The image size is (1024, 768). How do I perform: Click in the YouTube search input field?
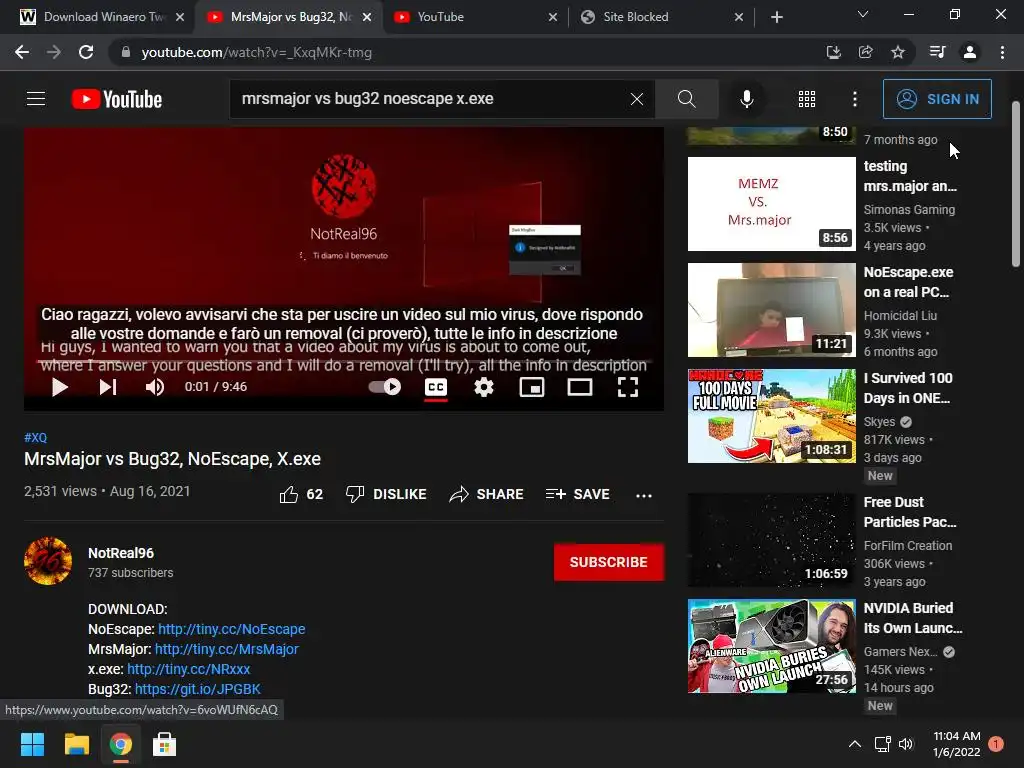pyautogui.click(x=431, y=99)
